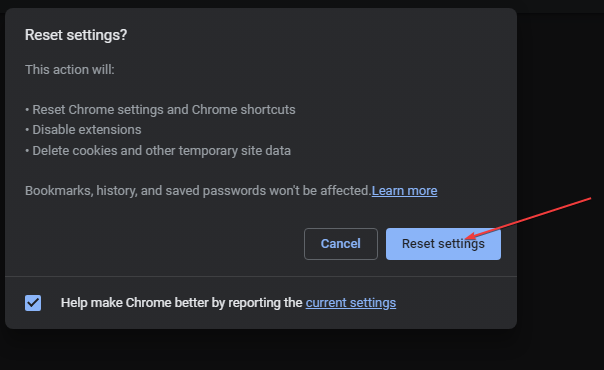Click the words "Chrome shortcuts" in first bullet

(243, 110)
